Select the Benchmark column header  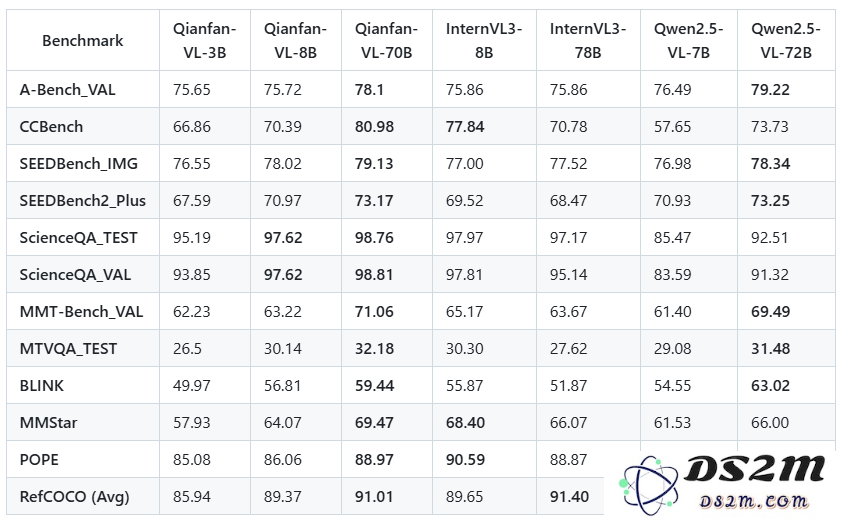click(83, 41)
